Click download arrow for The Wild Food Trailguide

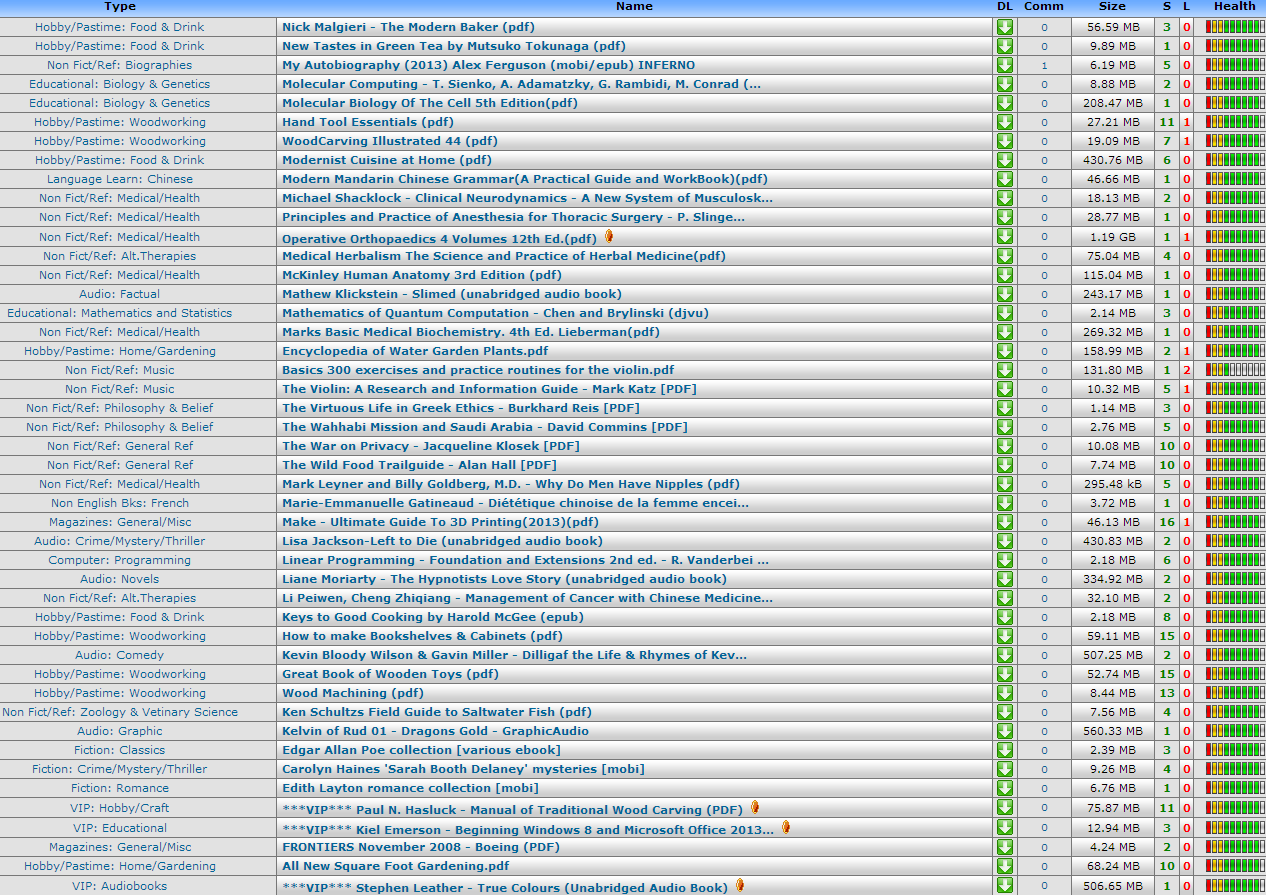point(1004,465)
